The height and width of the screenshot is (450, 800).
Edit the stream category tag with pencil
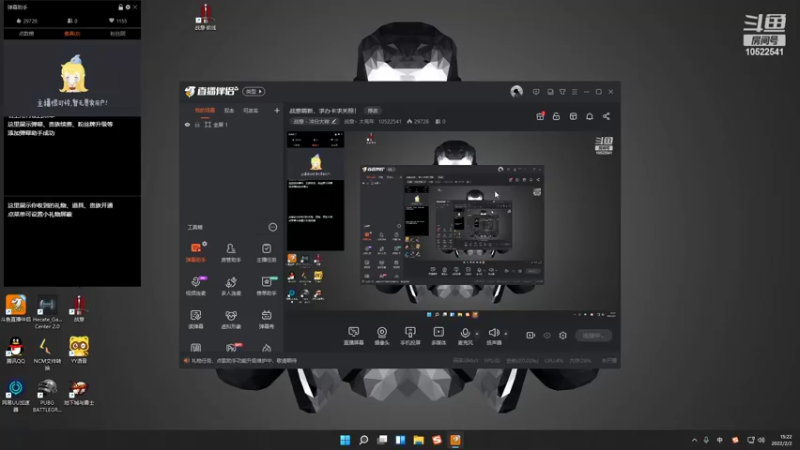click(314, 121)
